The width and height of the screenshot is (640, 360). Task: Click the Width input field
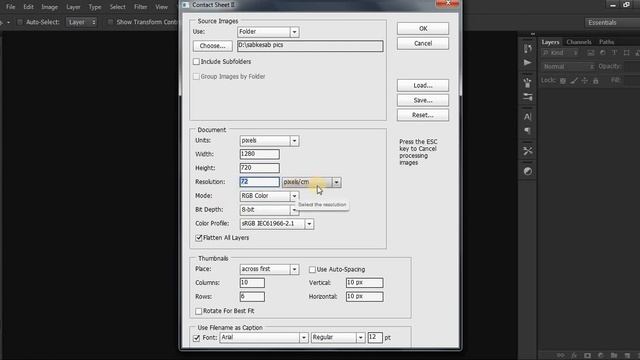[260, 154]
